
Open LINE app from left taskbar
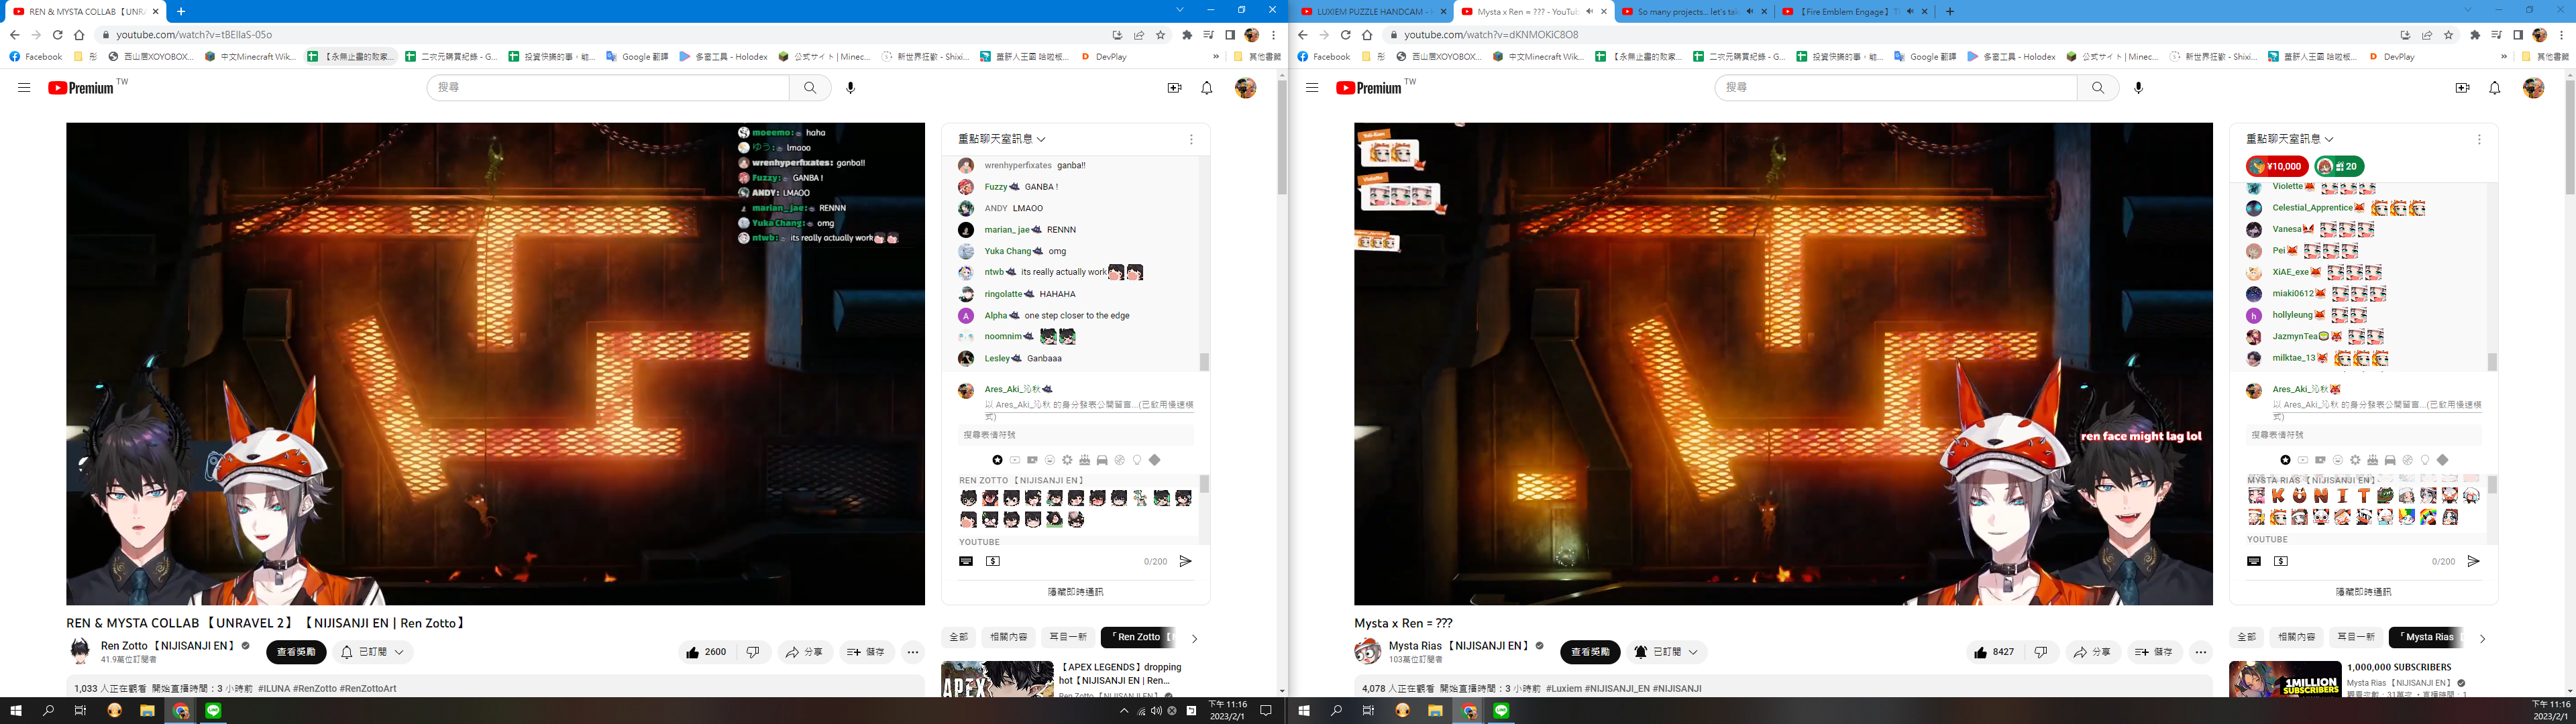pos(213,711)
